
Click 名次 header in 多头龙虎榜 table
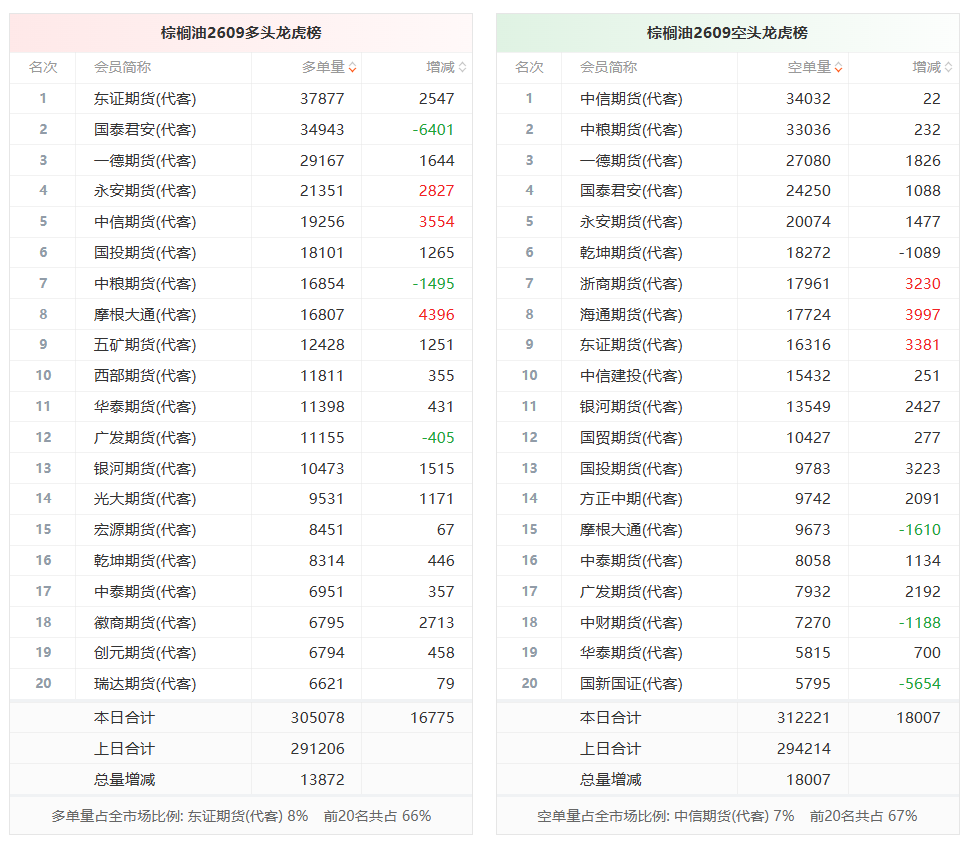(x=43, y=67)
